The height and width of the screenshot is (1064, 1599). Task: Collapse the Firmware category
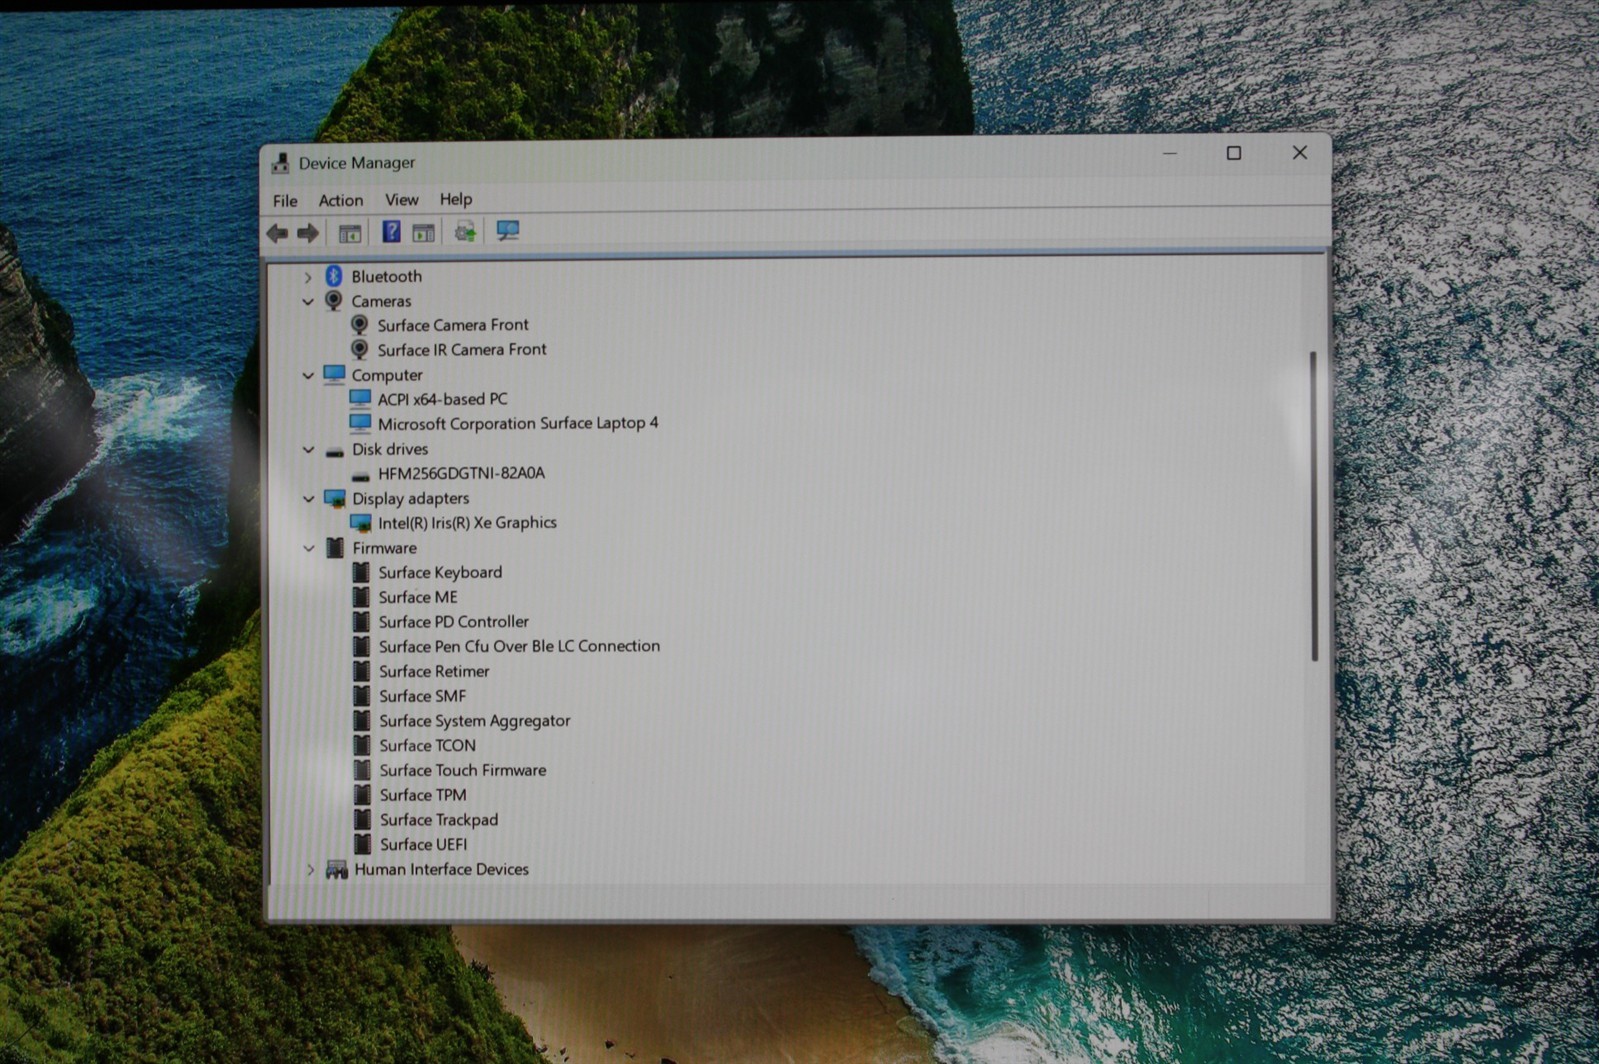tap(309, 548)
